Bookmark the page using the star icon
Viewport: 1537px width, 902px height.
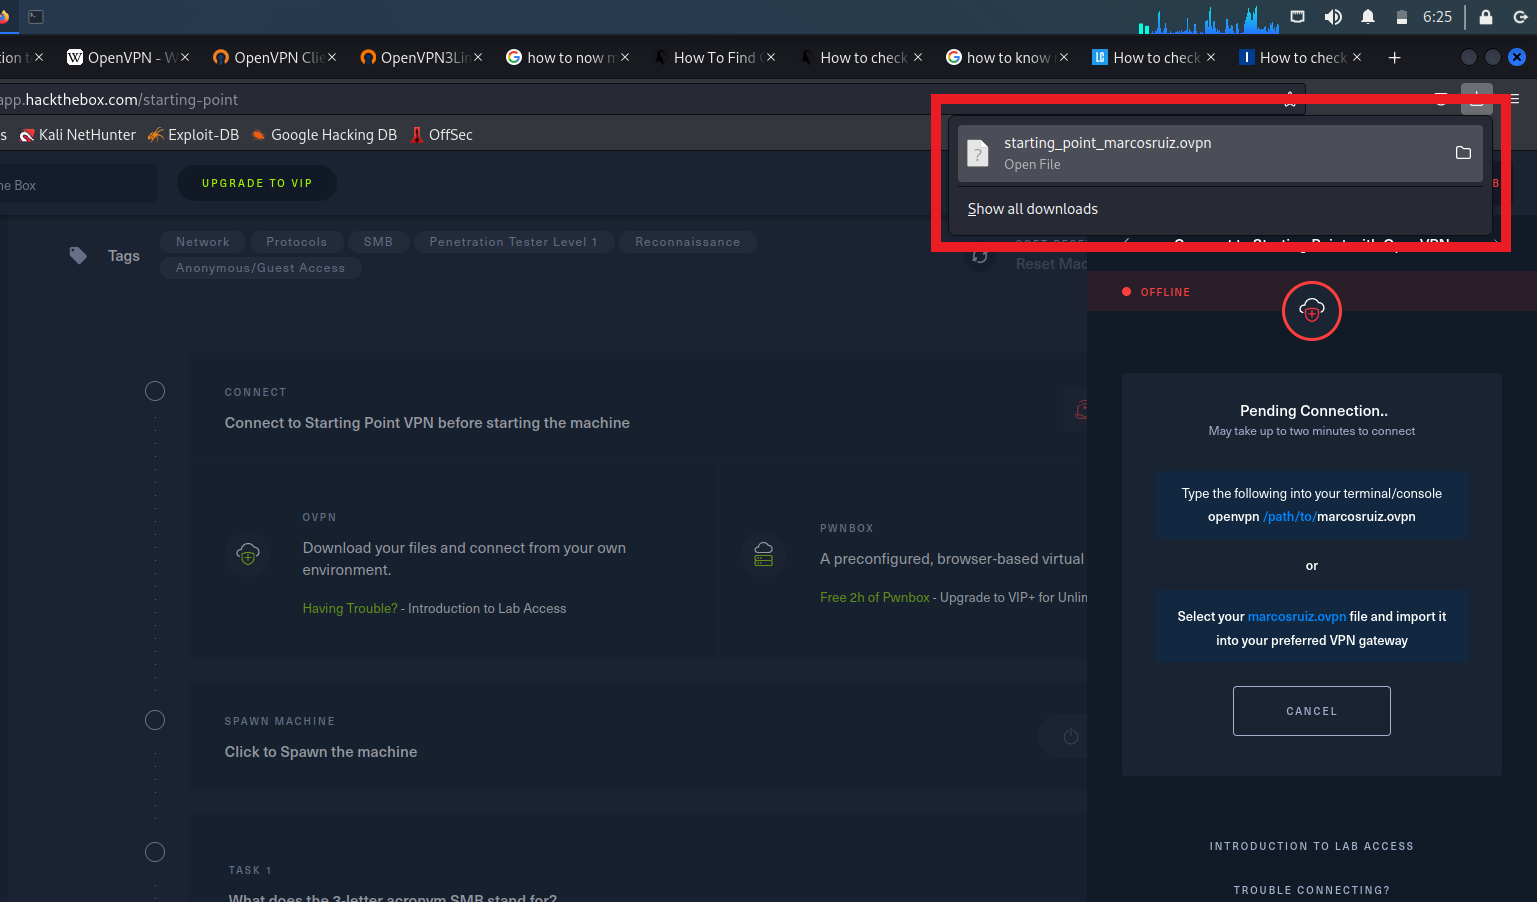[x=1290, y=99]
